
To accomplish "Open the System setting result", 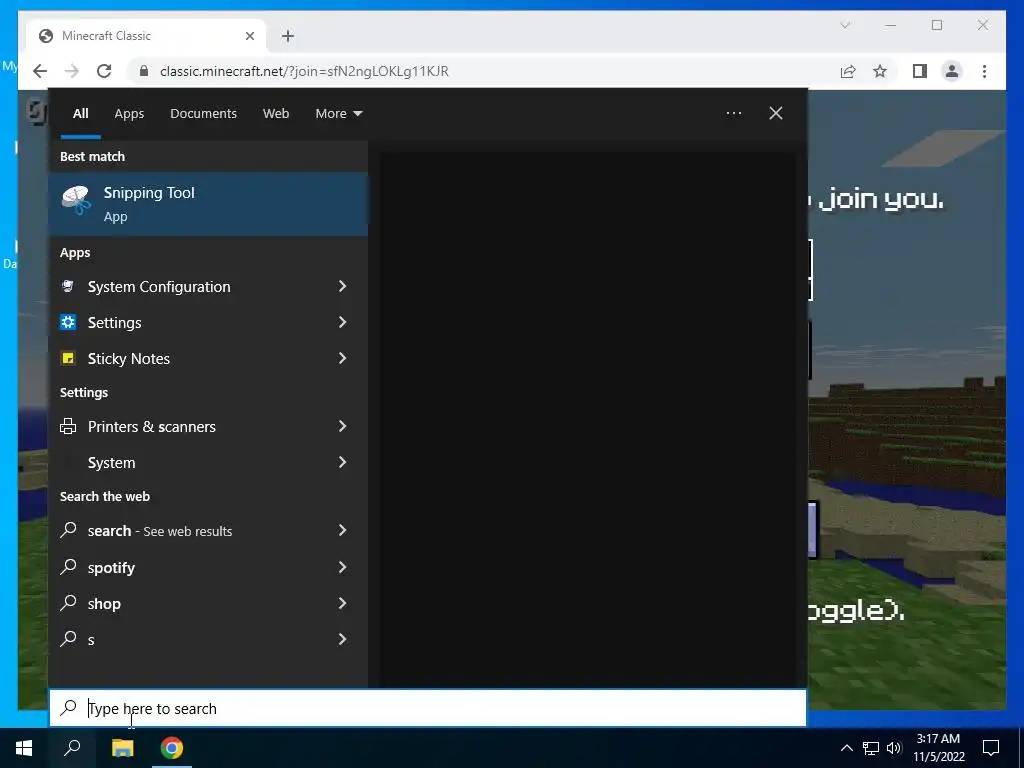I will [x=208, y=462].
